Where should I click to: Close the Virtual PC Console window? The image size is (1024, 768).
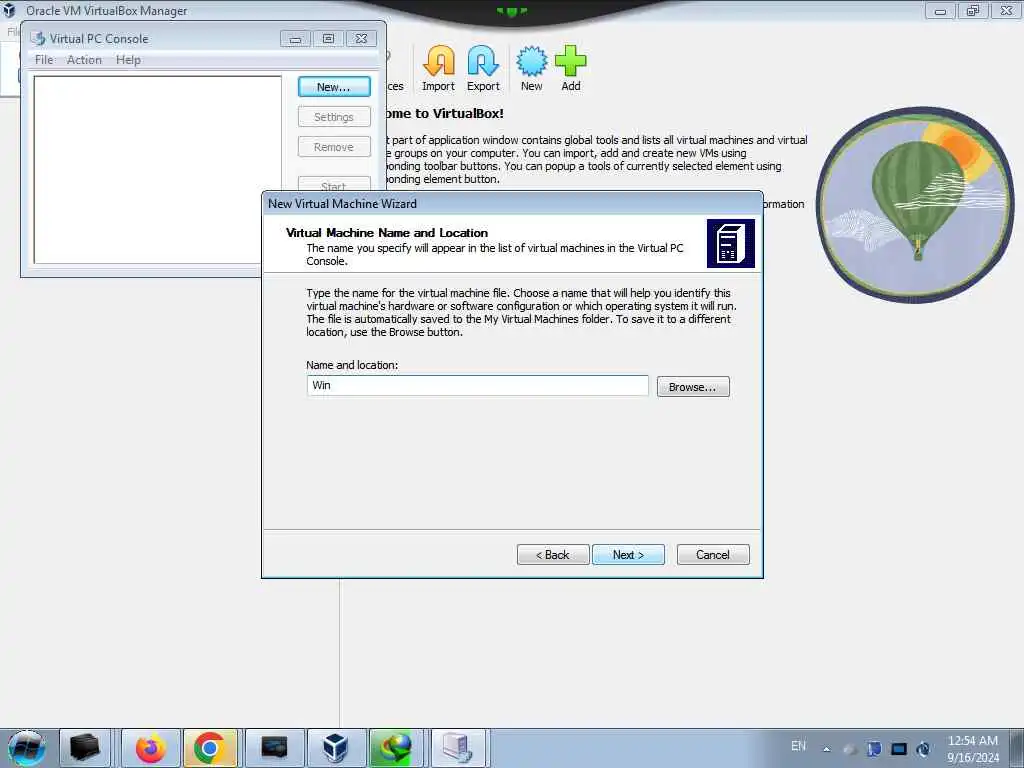pyautogui.click(x=361, y=39)
